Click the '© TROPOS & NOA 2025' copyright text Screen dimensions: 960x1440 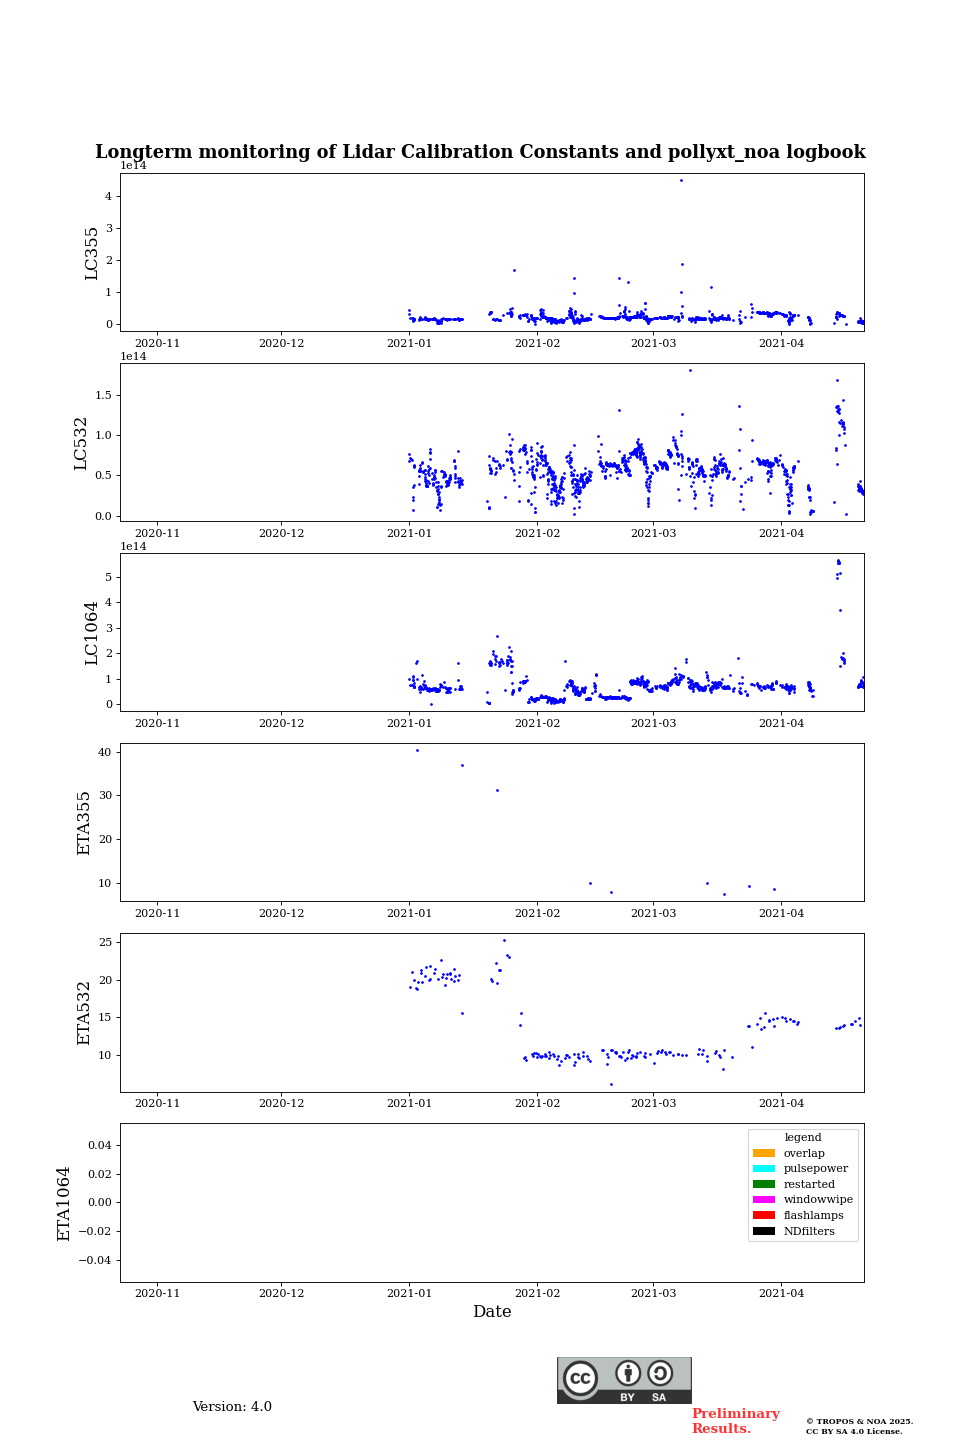[859, 1421]
